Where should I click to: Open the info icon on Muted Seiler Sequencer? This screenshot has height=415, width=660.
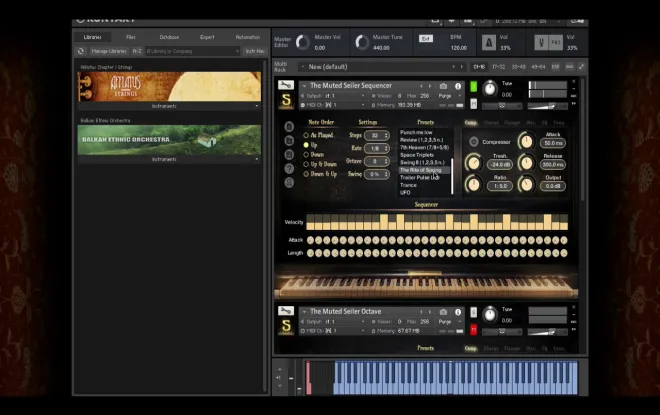(x=458, y=86)
